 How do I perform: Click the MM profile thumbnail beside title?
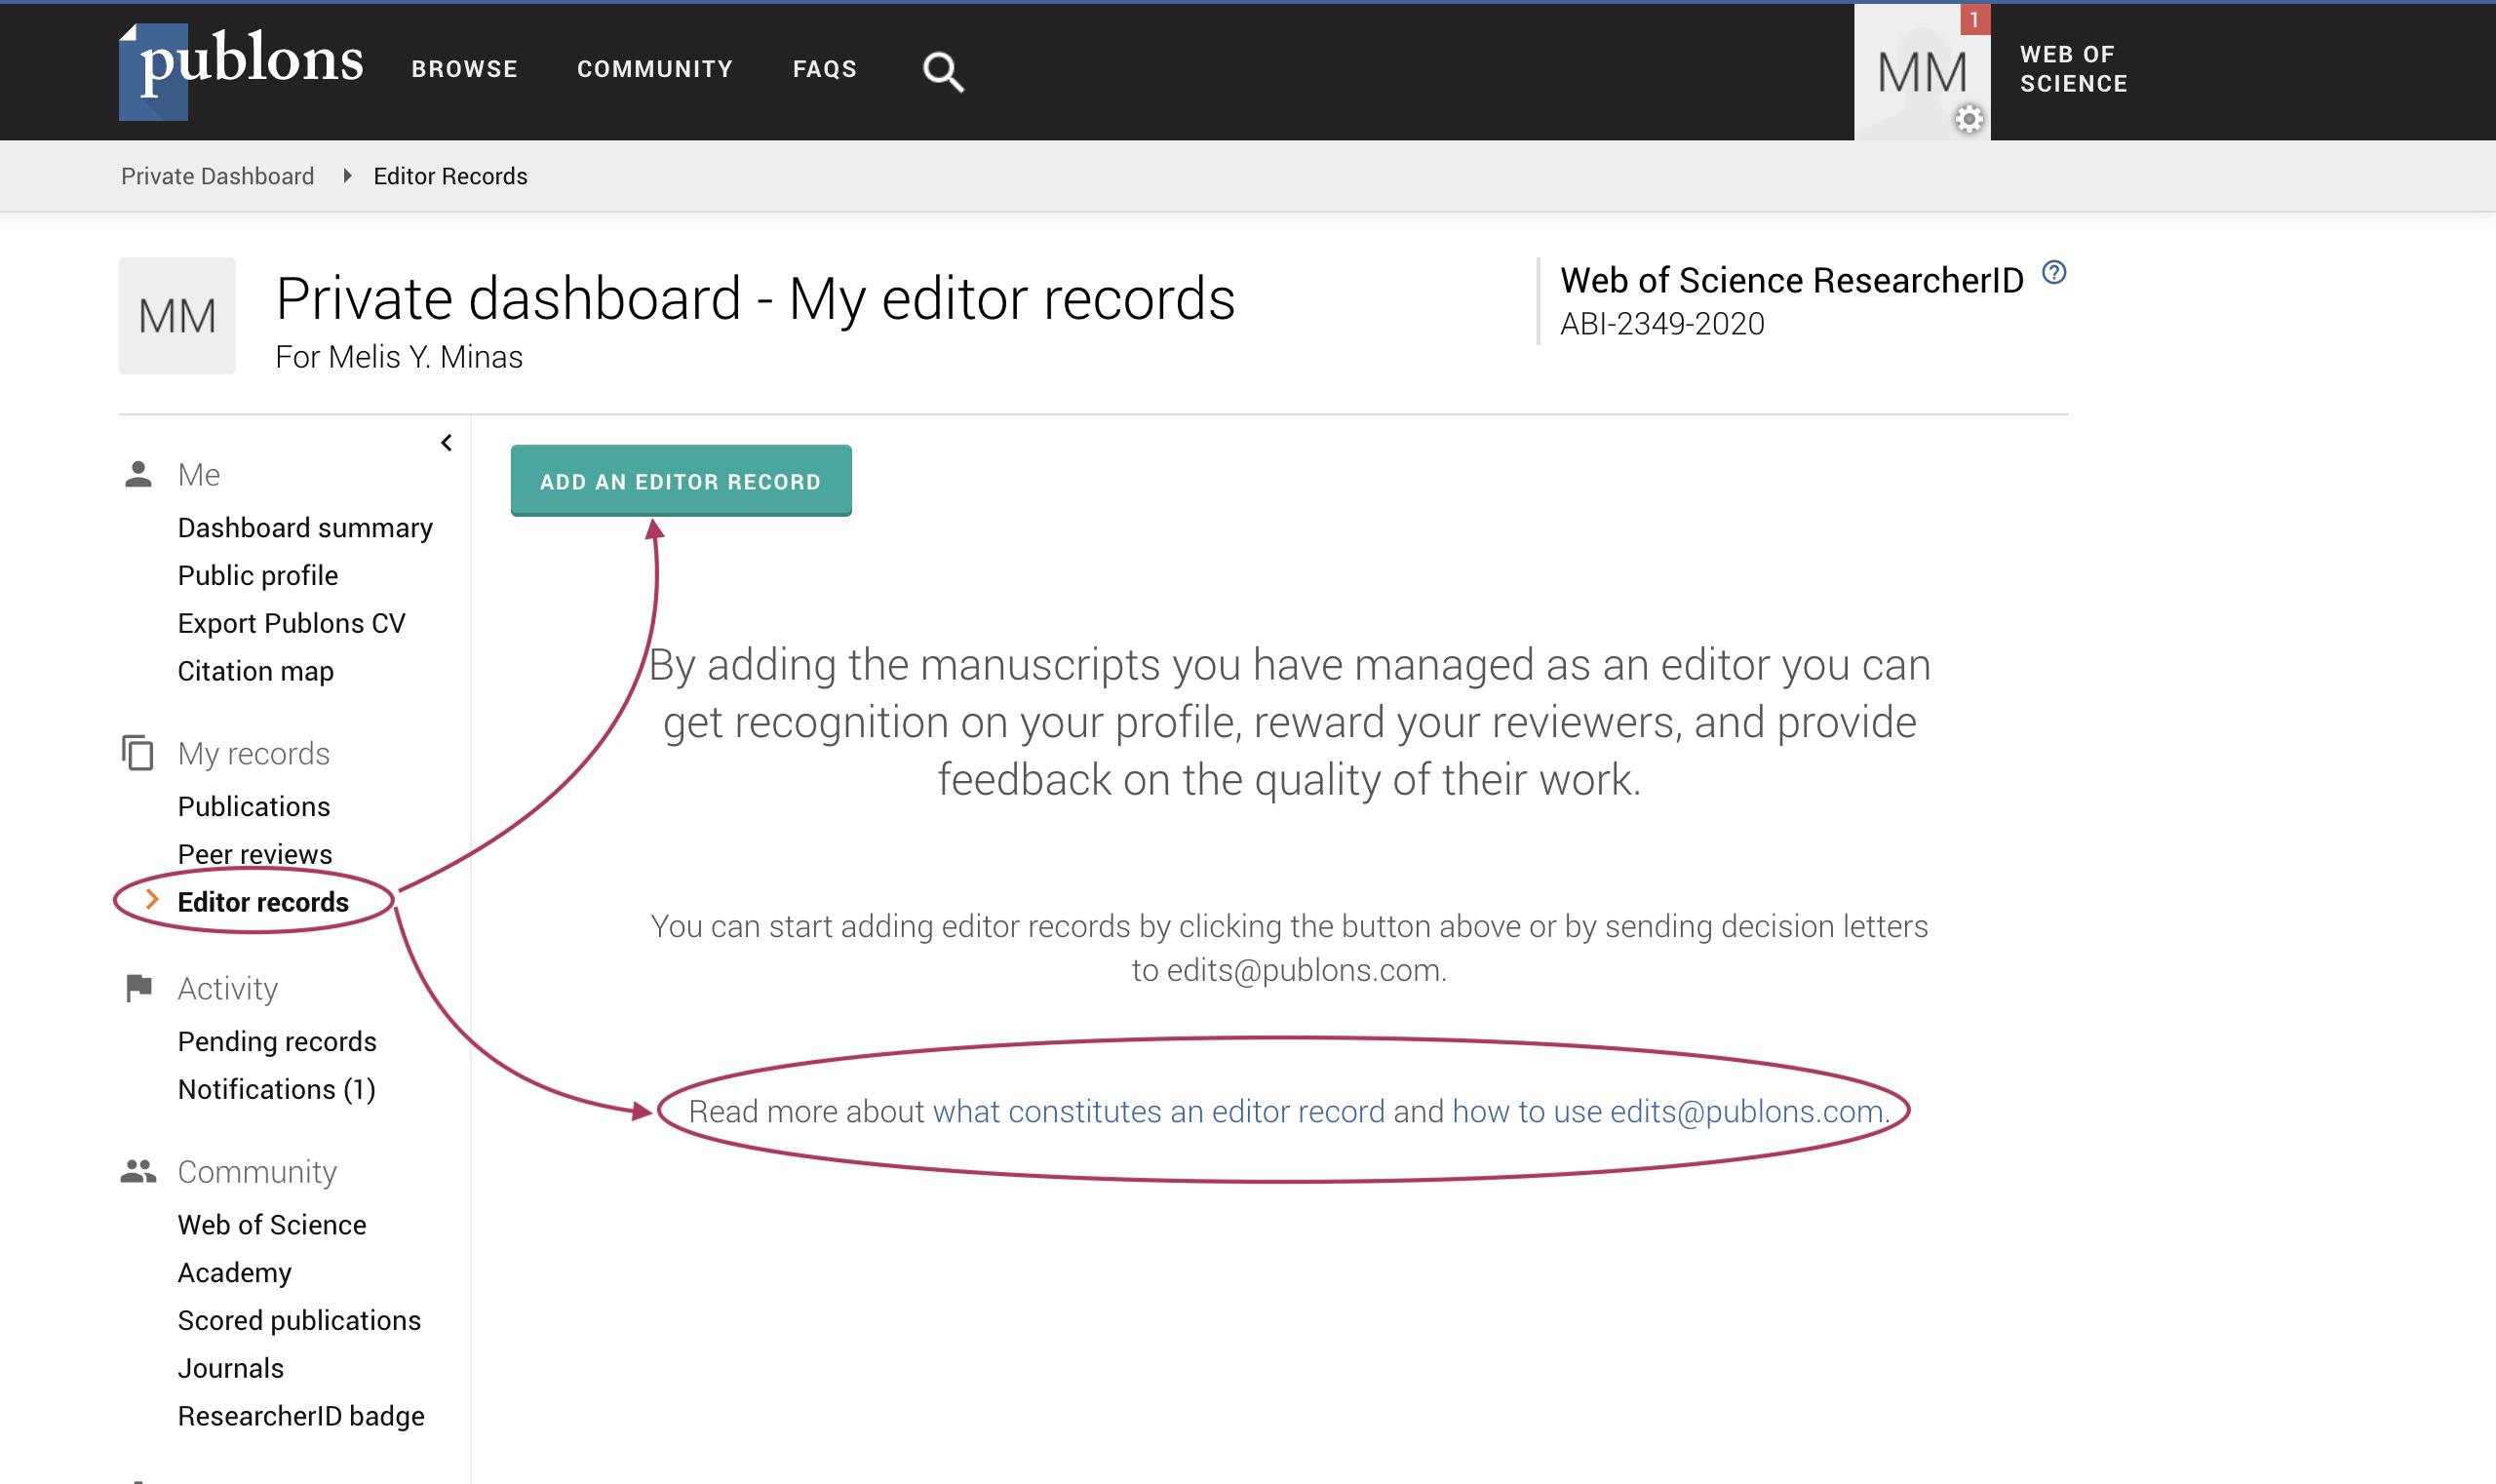(x=177, y=316)
